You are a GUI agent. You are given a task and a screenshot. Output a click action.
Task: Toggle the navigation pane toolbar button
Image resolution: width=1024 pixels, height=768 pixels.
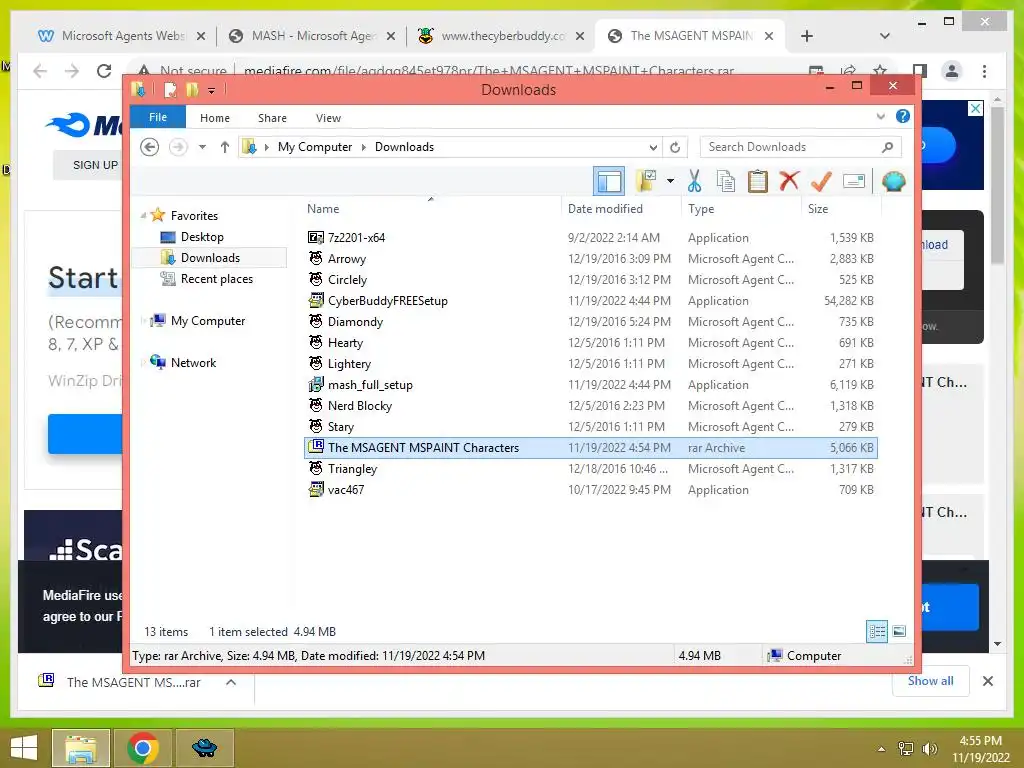[x=609, y=181]
